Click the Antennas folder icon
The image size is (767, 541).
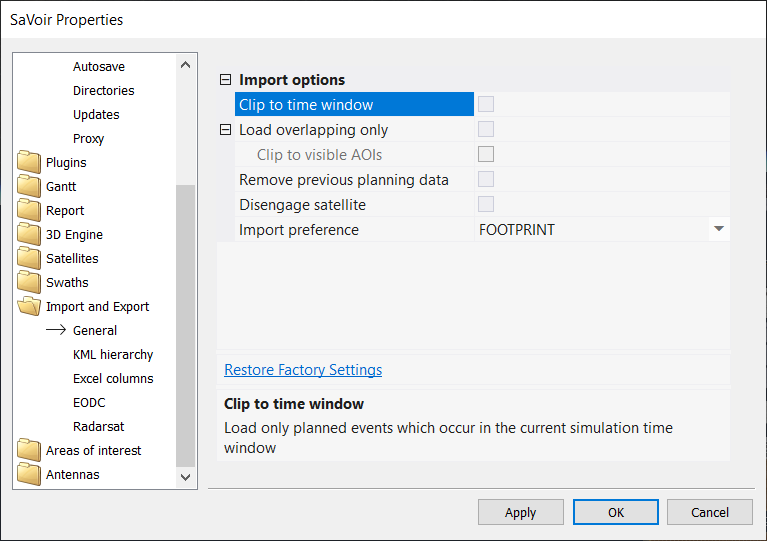click(x=29, y=475)
